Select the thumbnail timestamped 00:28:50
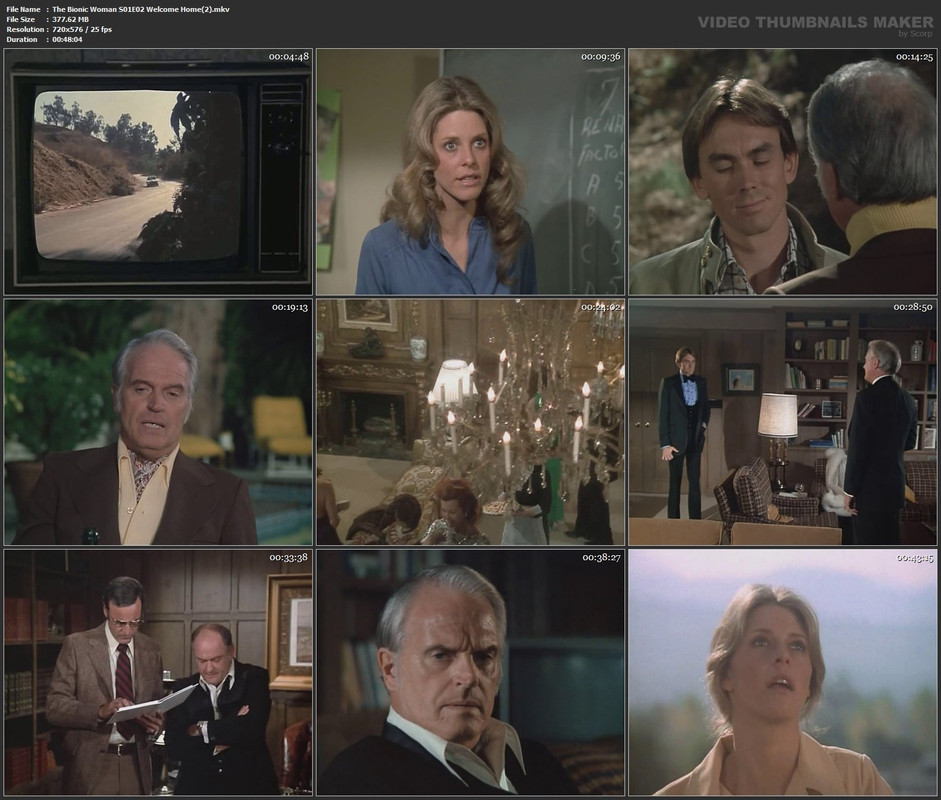Screen dimensions: 941x800 (x=783, y=422)
